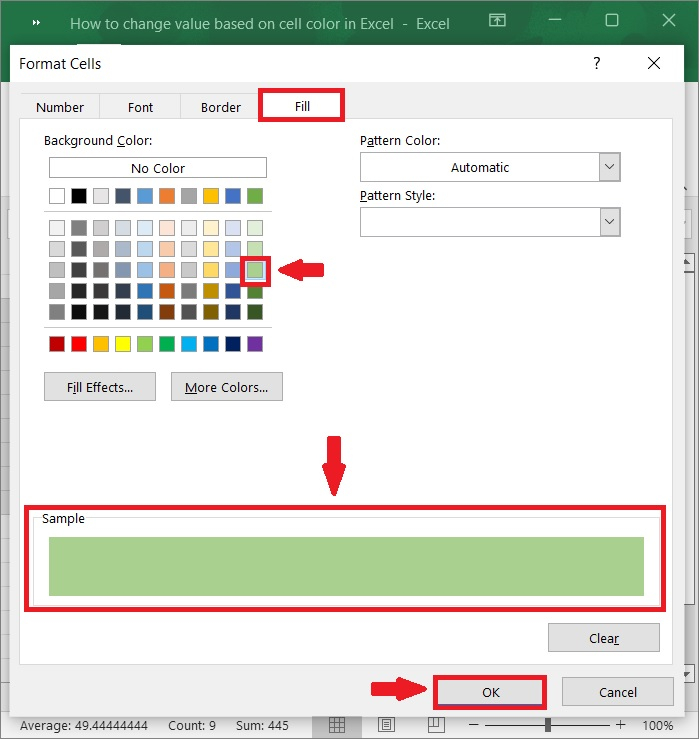Switch to Page Layout view
This screenshot has height=739, width=700.
click(387, 725)
